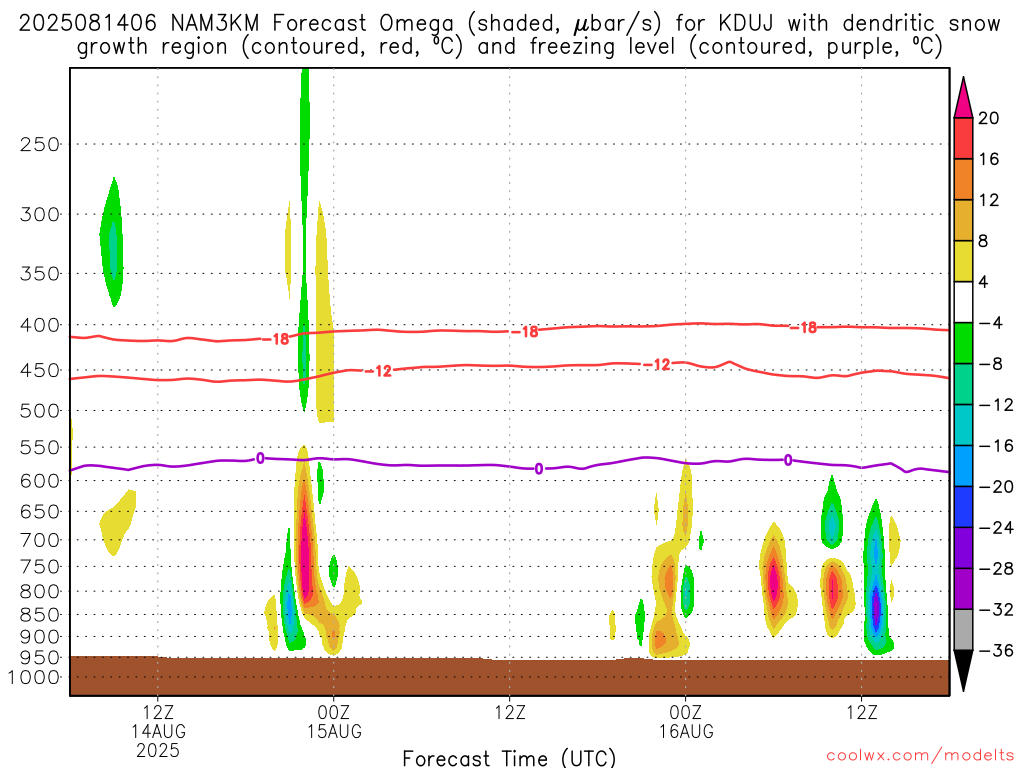Click the colorbar value label -36
Viewport: 1024px width, 768px height.
click(996, 651)
